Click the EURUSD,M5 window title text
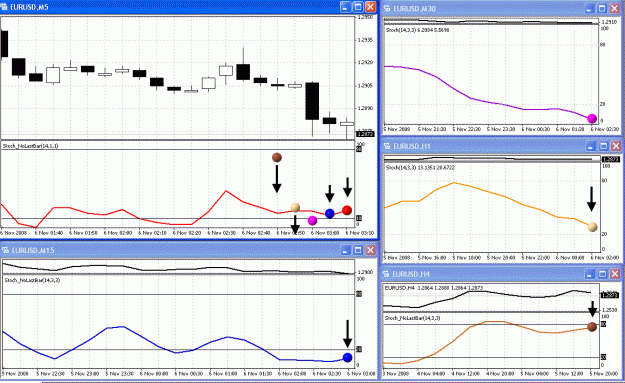The height and width of the screenshot is (383, 625). [x=29, y=7]
